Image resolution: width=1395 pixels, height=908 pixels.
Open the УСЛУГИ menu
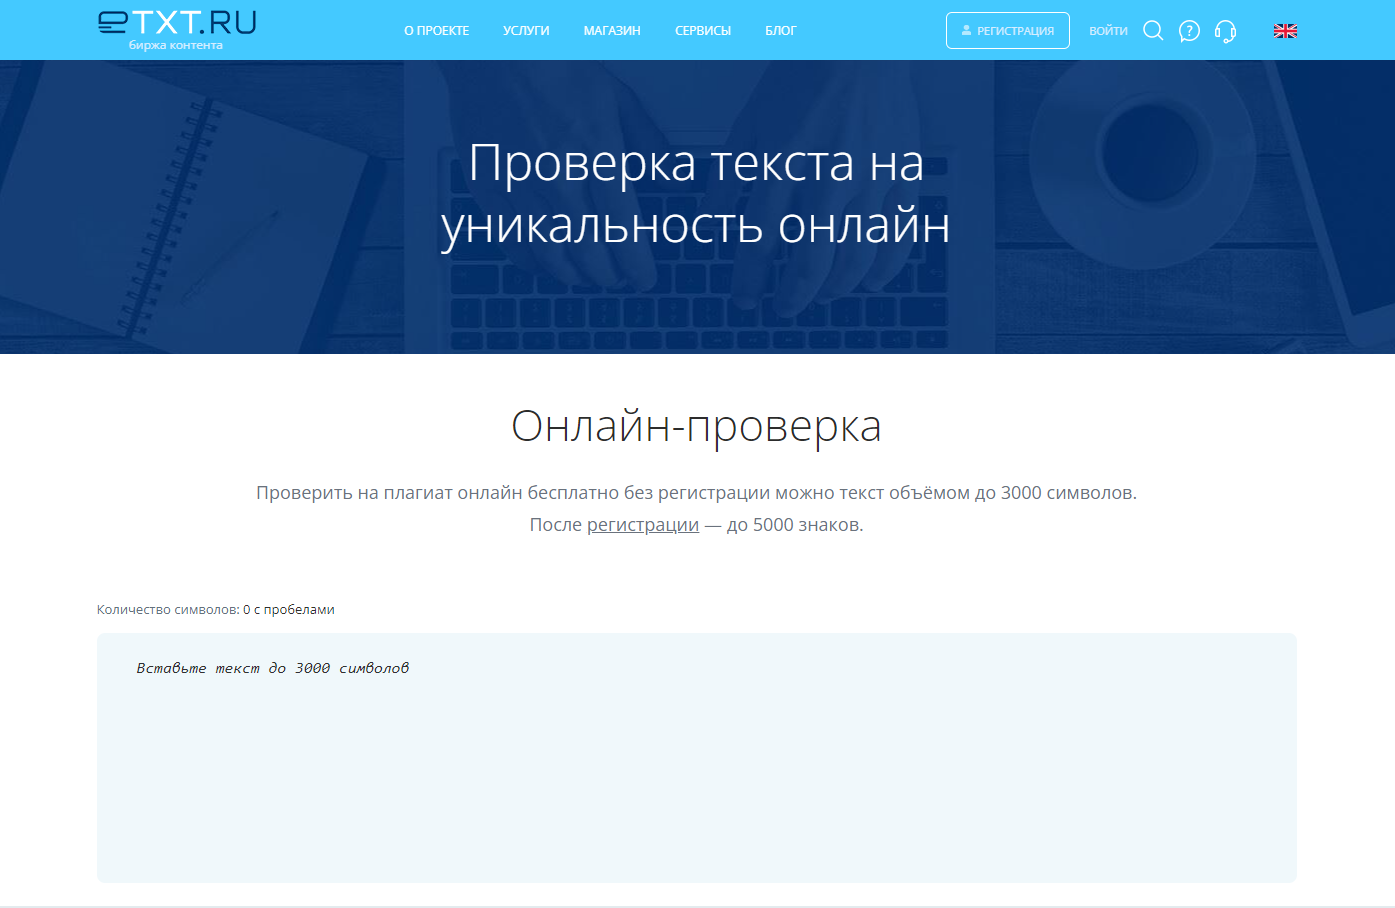pos(526,31)
